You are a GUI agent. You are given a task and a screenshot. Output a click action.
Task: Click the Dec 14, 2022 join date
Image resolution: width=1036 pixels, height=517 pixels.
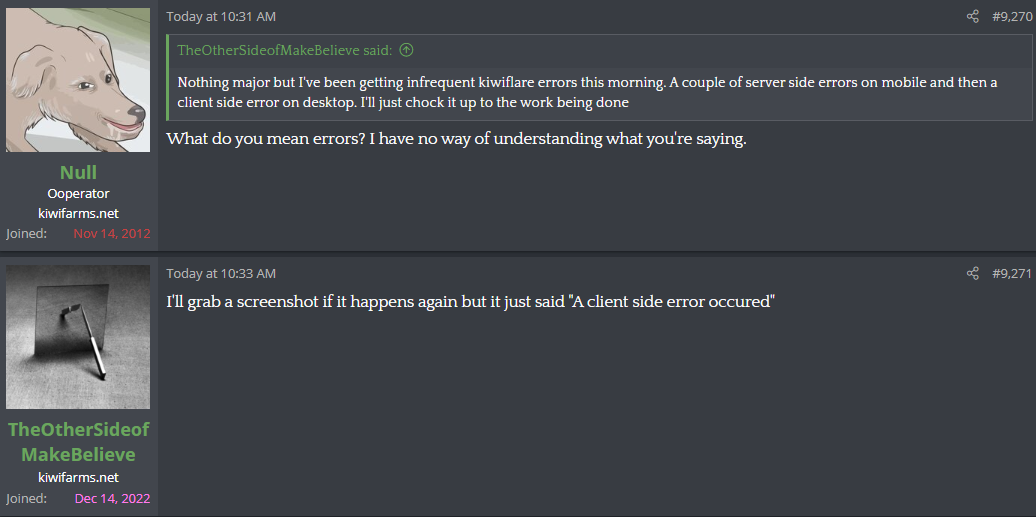click(x=112, y=498)
